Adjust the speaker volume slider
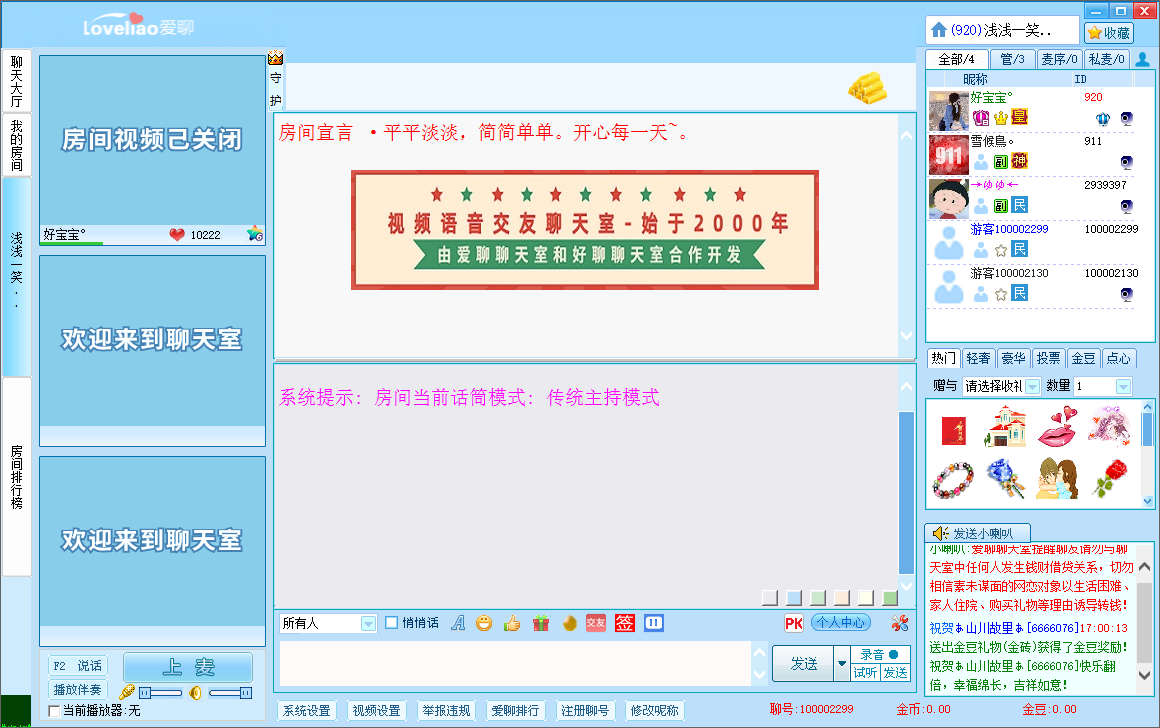This screenshot has width=1160, height=728. coord(230,693)
